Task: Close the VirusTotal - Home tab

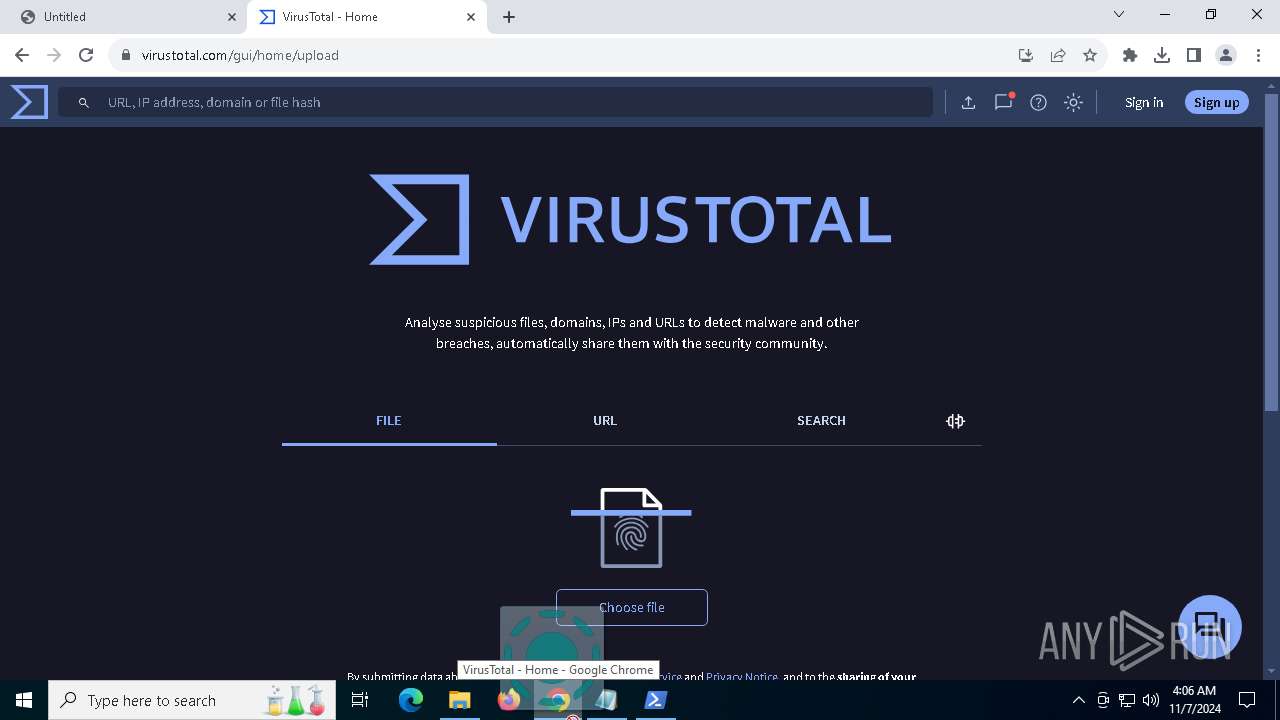Action: (x=471, y=17)
